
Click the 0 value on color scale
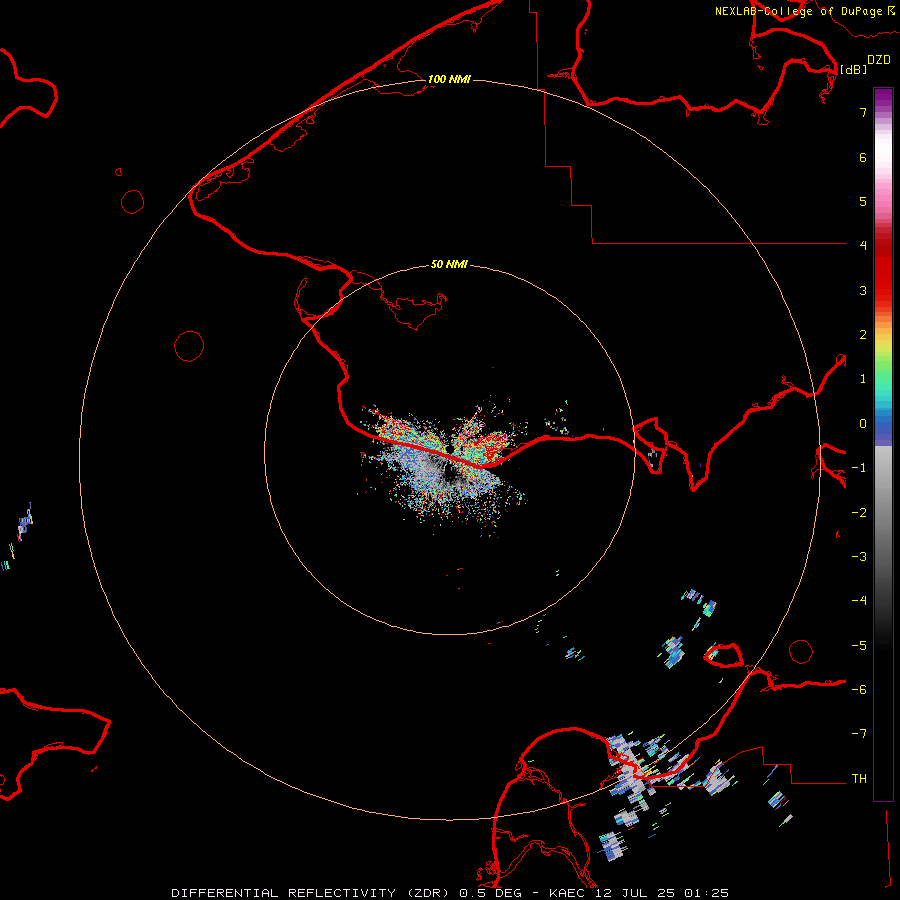863,424
